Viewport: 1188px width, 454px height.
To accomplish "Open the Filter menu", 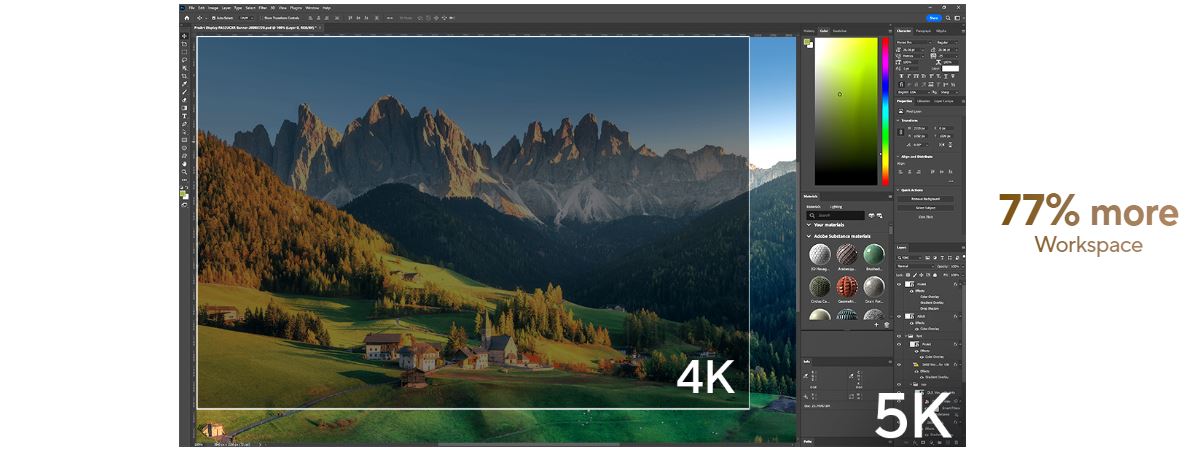I will (x=262, y=8).
